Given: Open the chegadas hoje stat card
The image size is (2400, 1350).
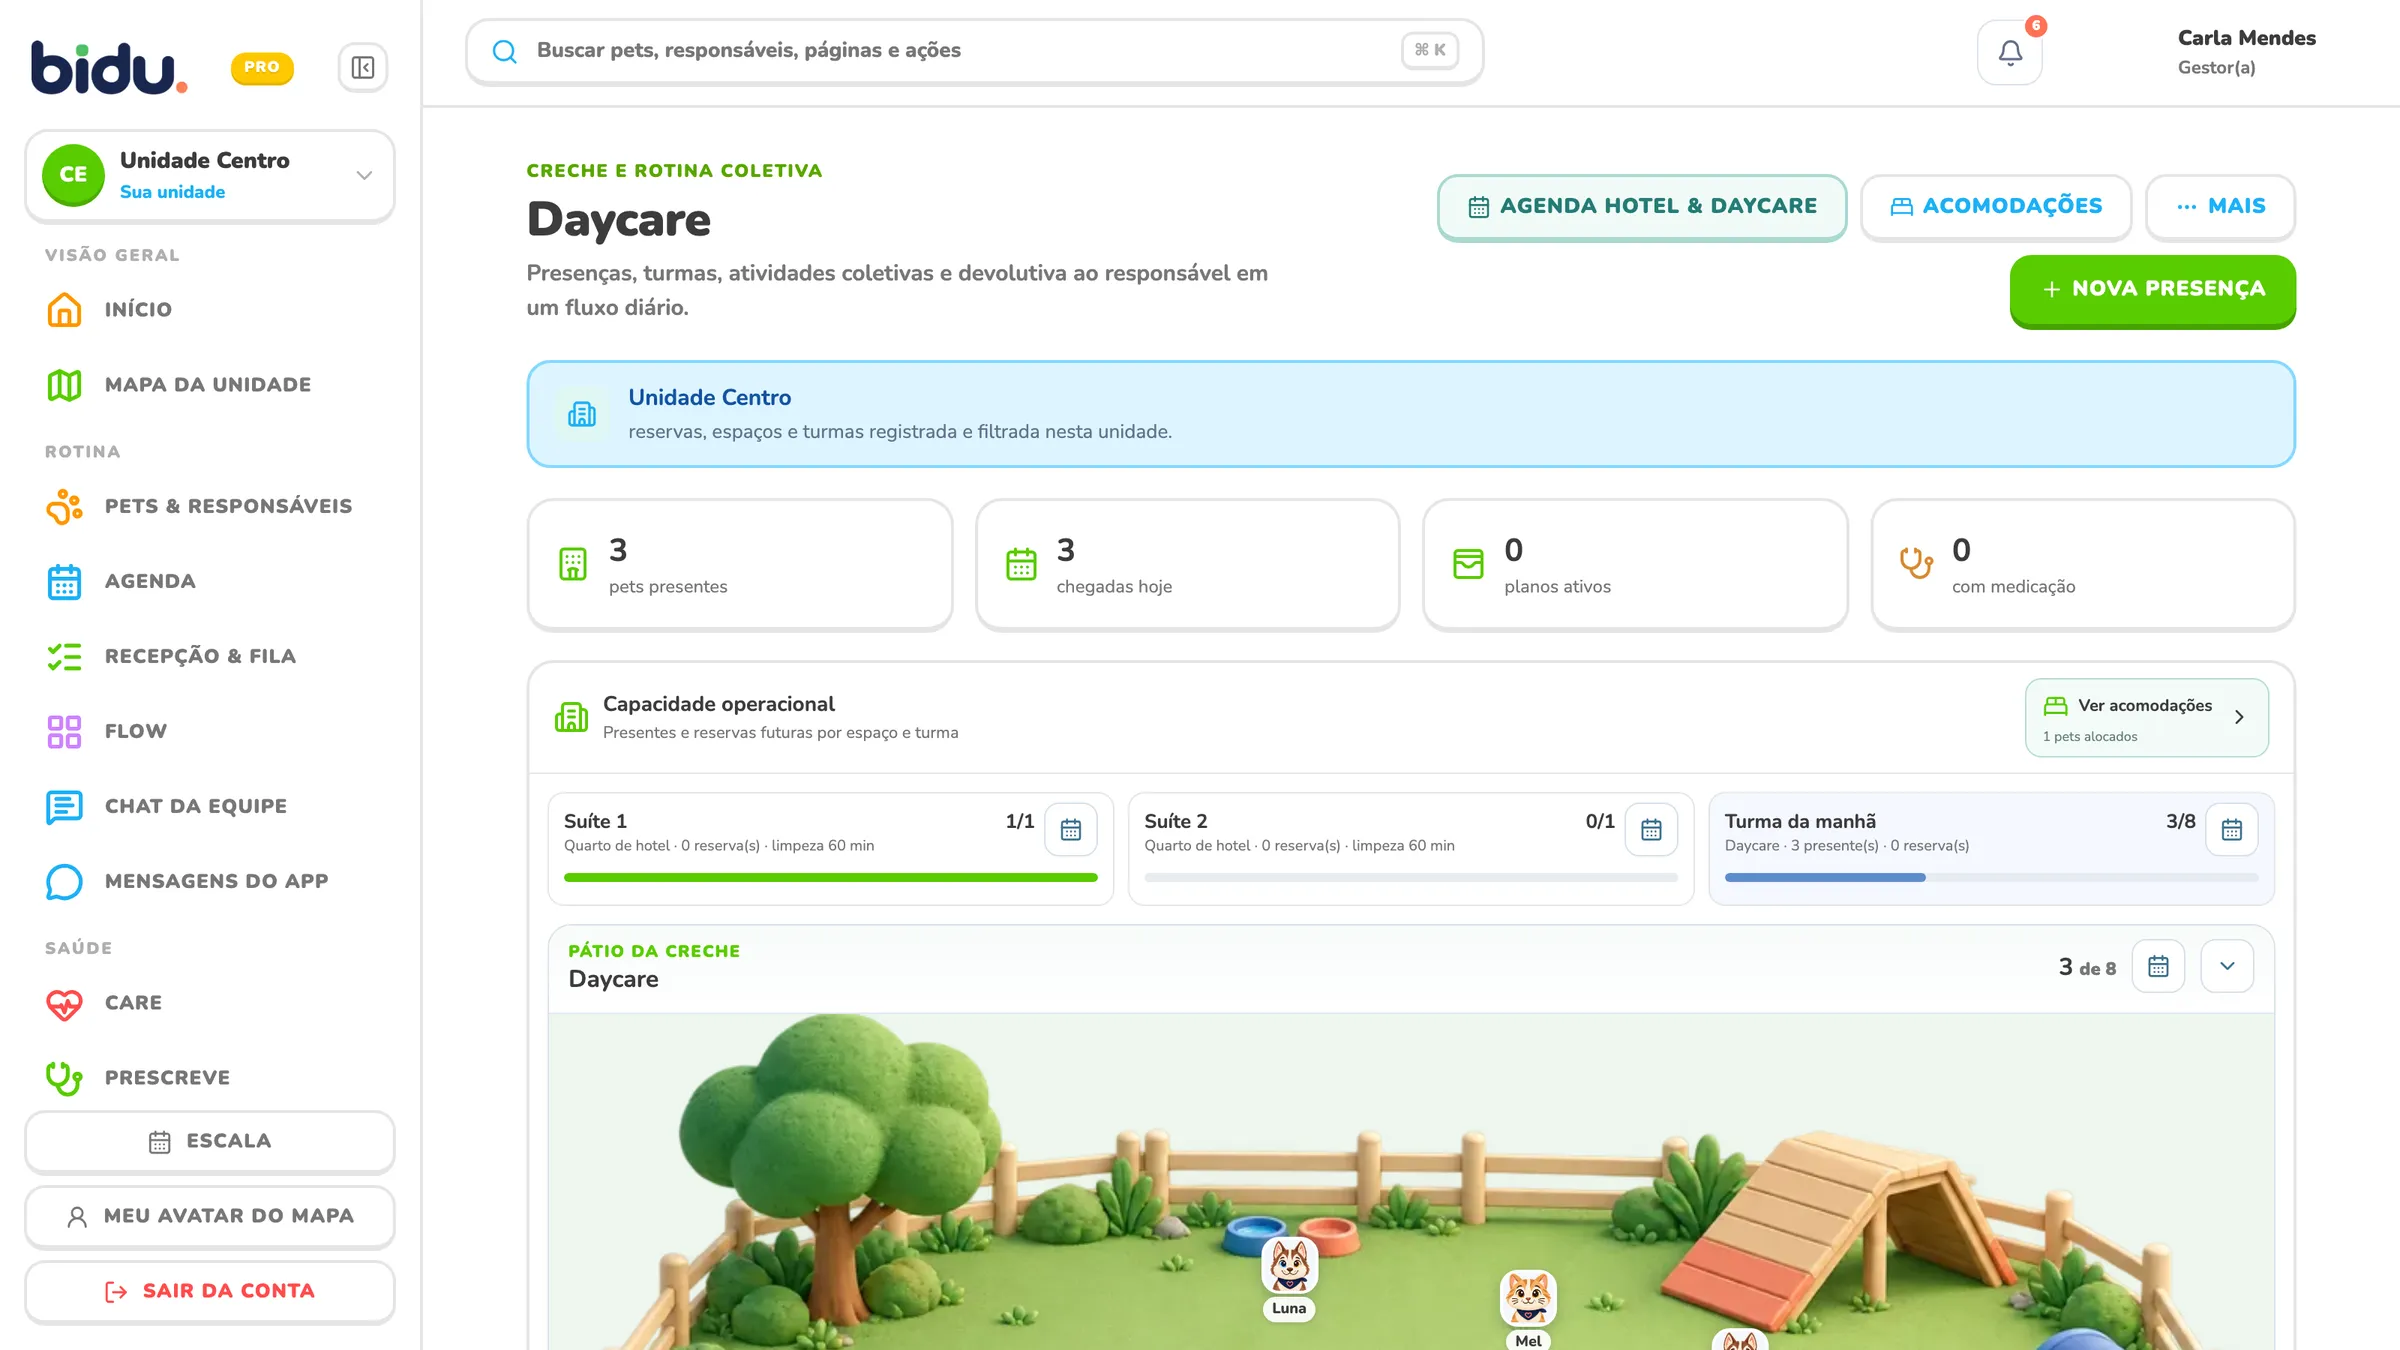Looking at the screenshot, I should point(1188,565).
